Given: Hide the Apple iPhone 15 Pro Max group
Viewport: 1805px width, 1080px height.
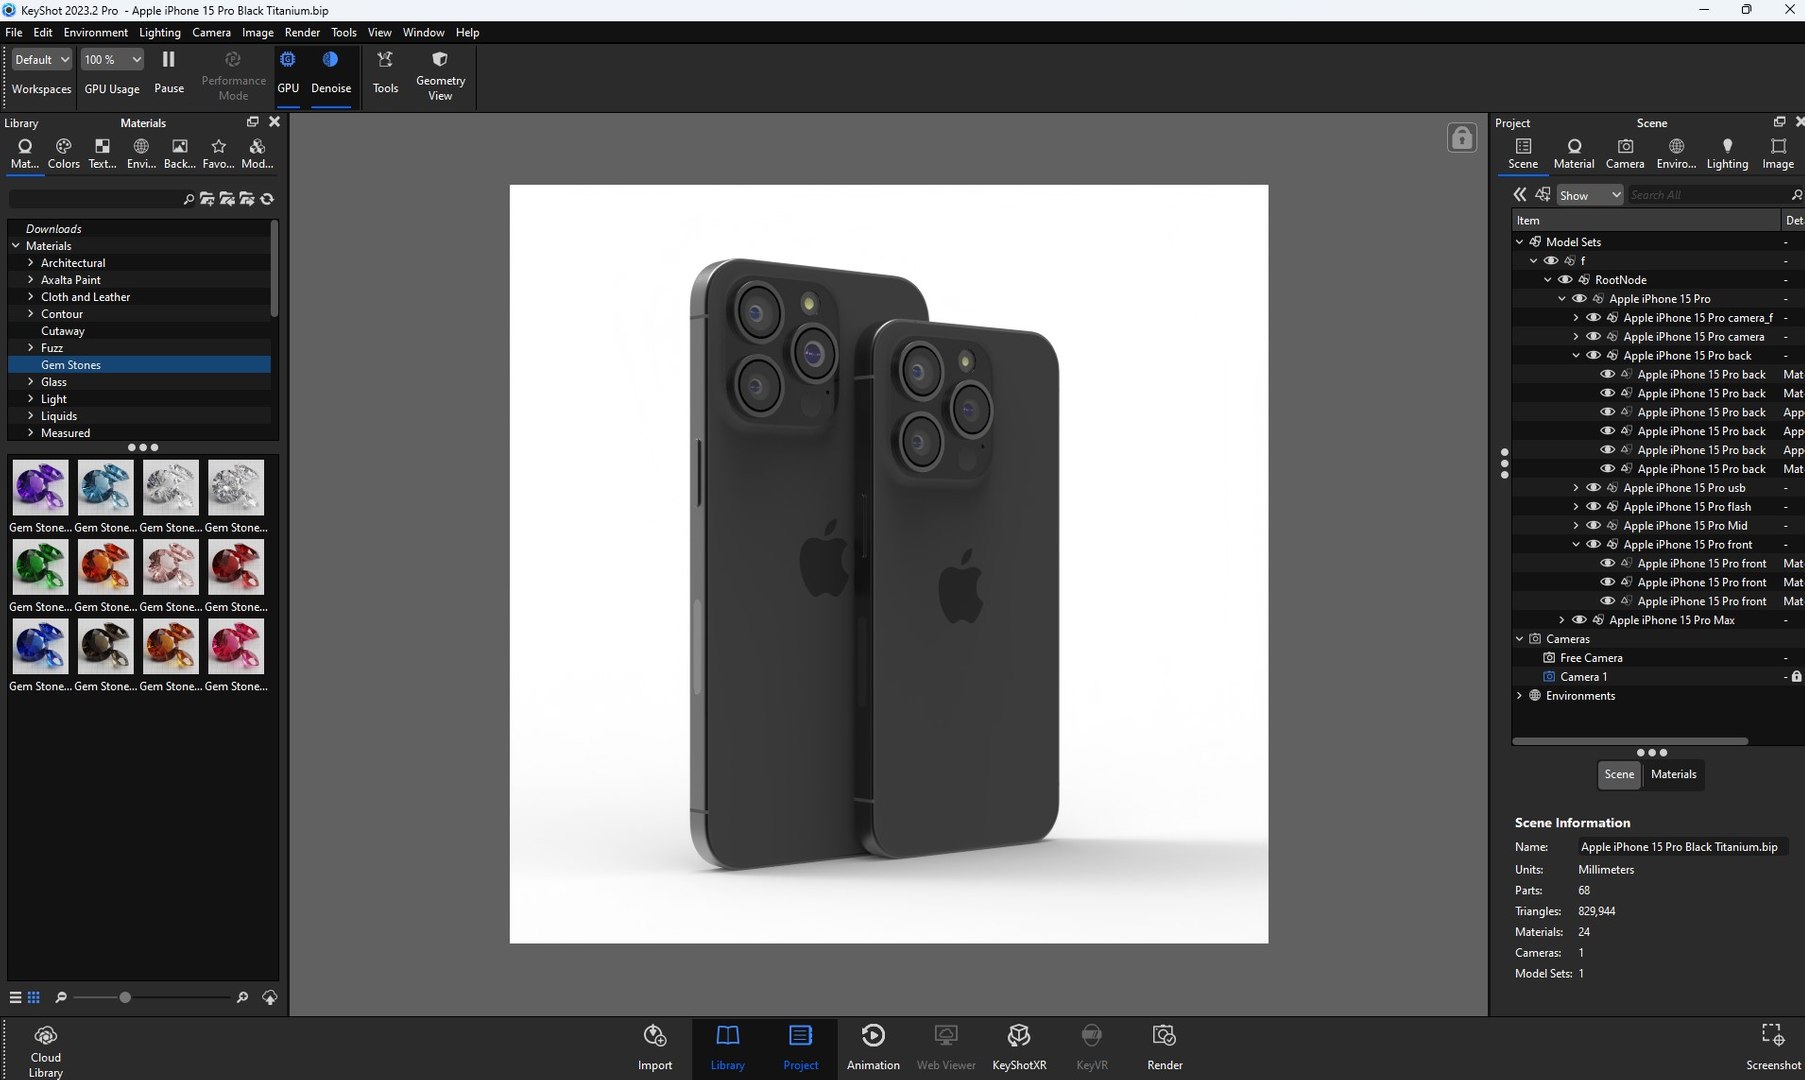Looking at the screenshot, I should coord(1579,620).
